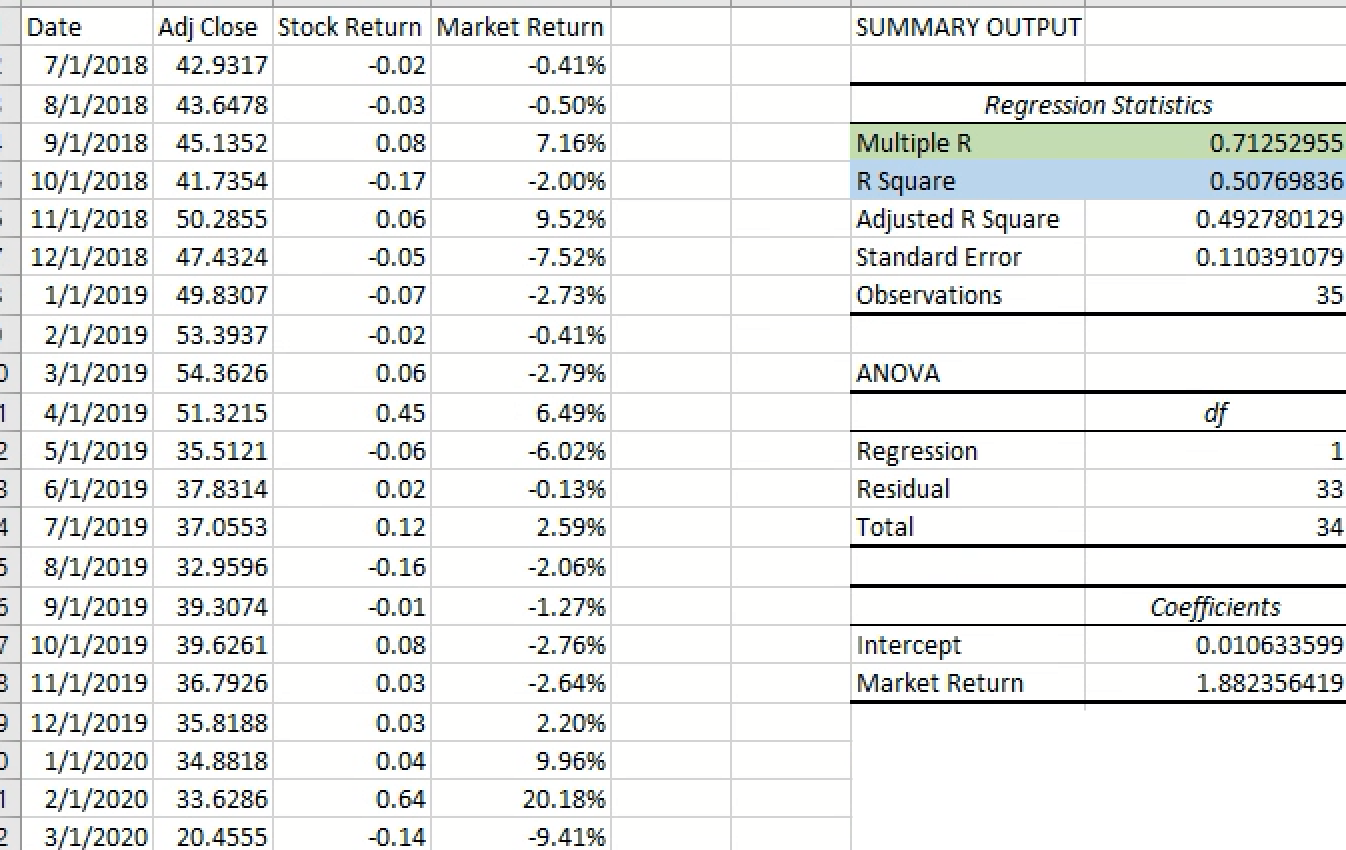Click the Adj Close value 34.8818
The width and height of the screenshot is (1346, 850).
tap(212, 761)
